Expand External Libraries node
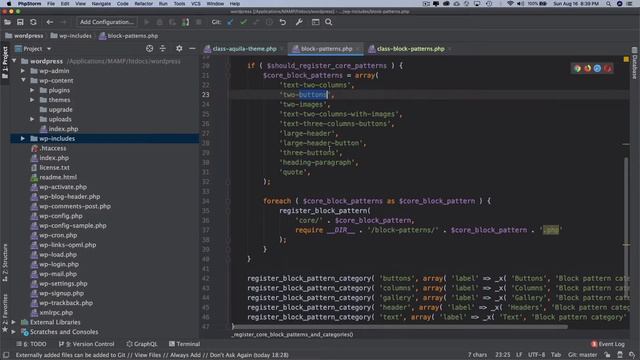Viewport: 640px width, 360px height. pos(13,322)
